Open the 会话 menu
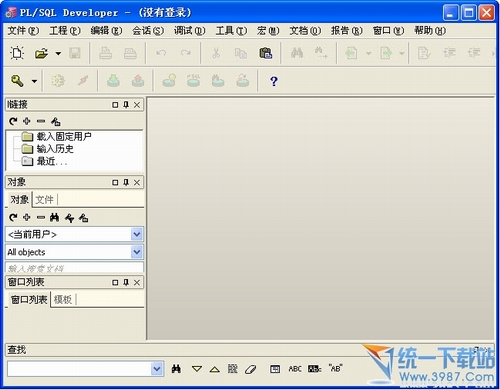 (148, 31)
